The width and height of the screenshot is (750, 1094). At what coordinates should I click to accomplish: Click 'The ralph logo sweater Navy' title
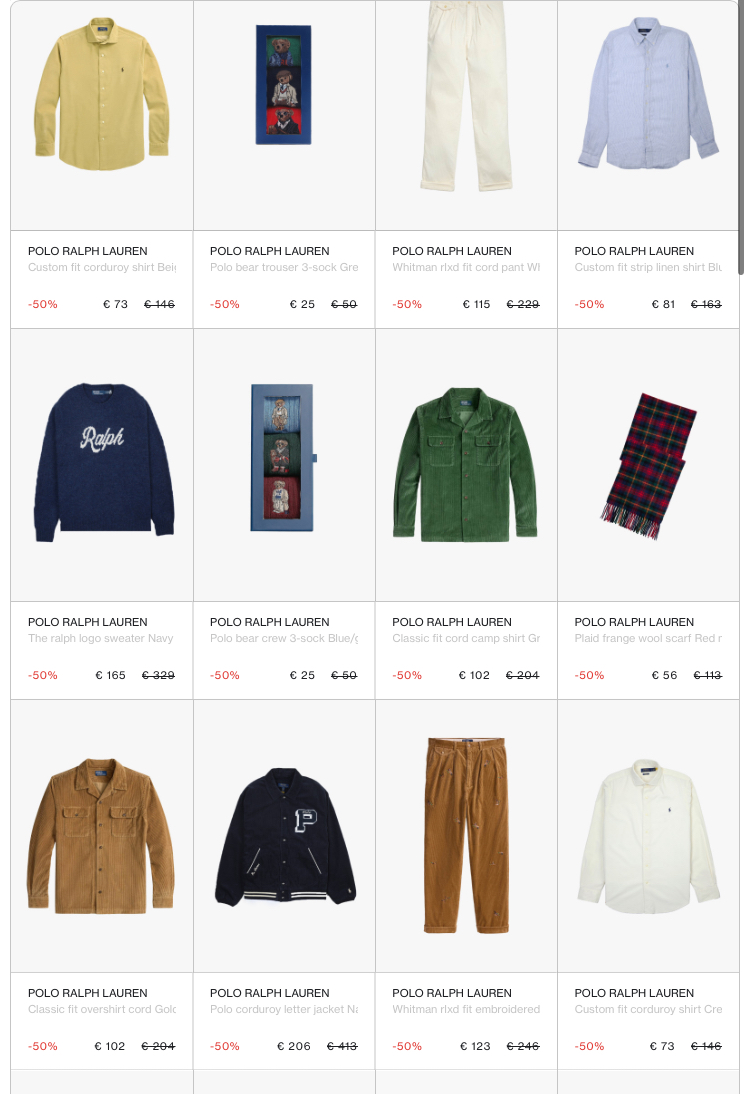pos(100,638)
